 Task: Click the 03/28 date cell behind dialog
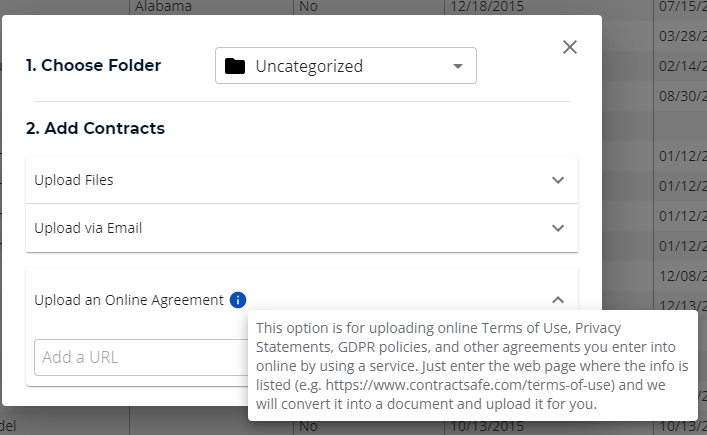(x=683, y=36)
